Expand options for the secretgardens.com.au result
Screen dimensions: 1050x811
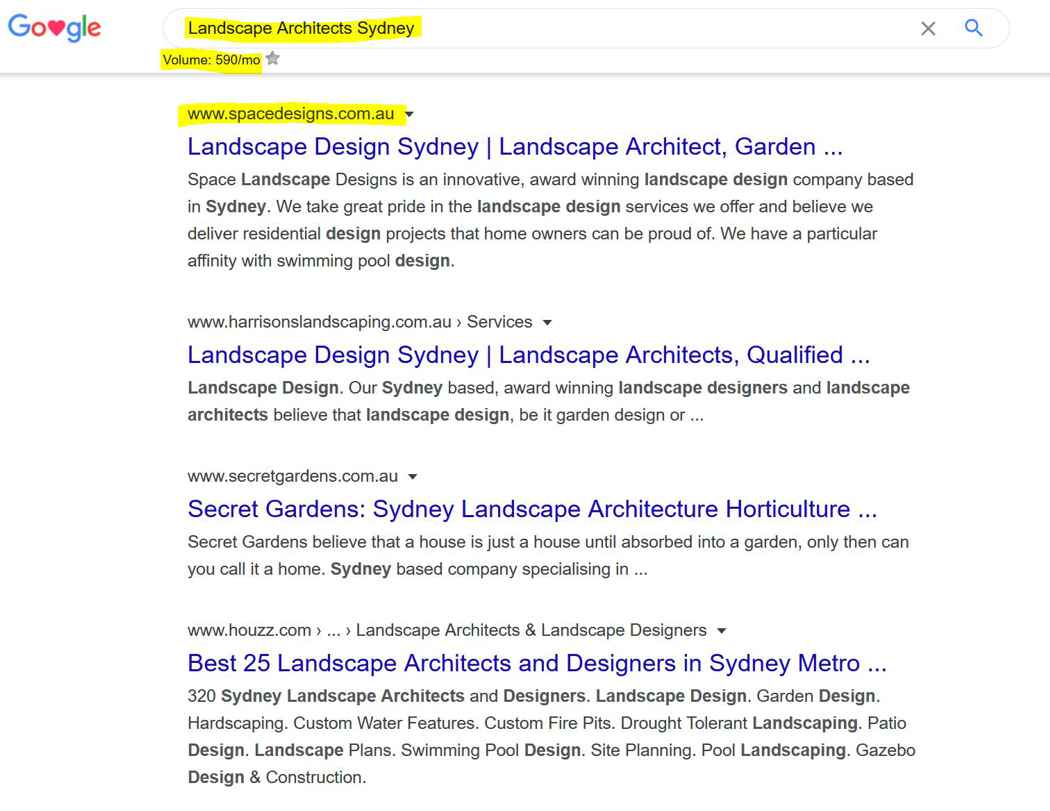point(413,476)
